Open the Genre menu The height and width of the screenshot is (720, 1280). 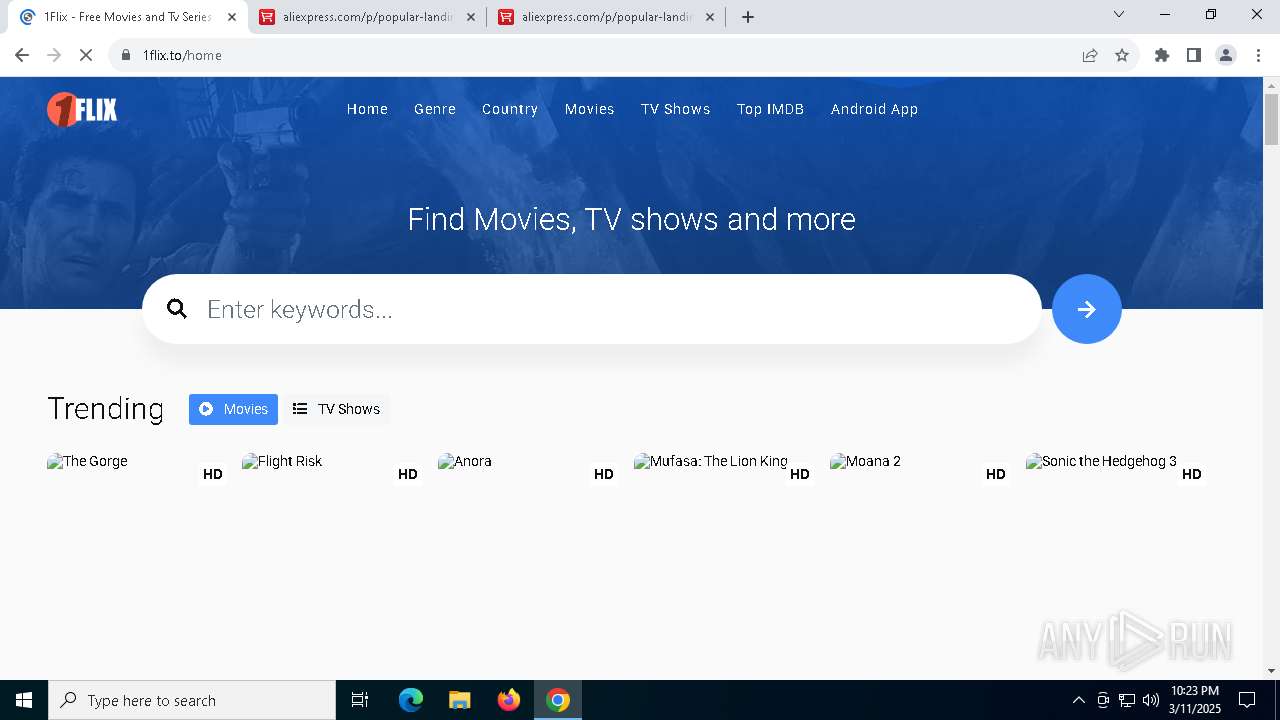[x=435, y=109]
